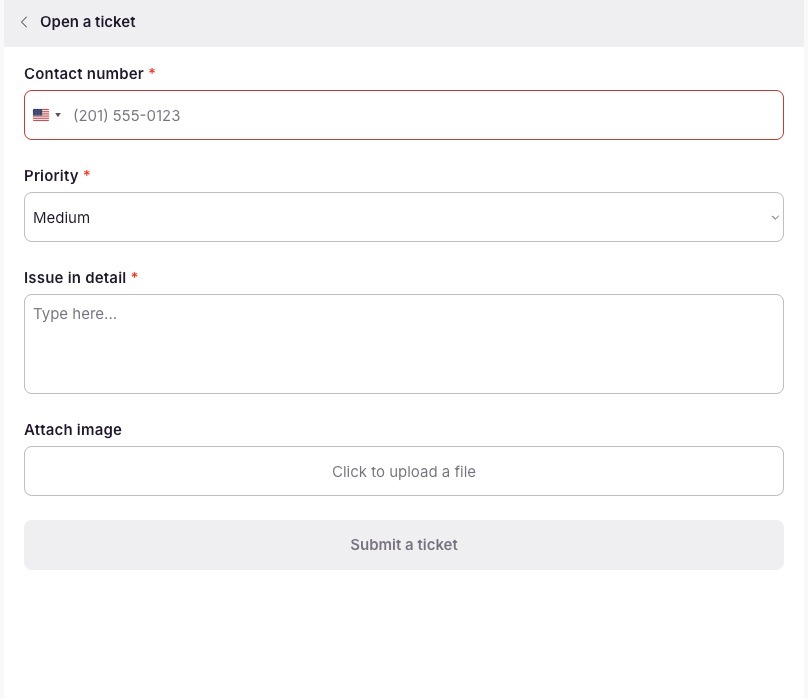This screenshot has width=808, height=699.
Task: Expand the phone country flag menu
Action: [x=46, y=115]
